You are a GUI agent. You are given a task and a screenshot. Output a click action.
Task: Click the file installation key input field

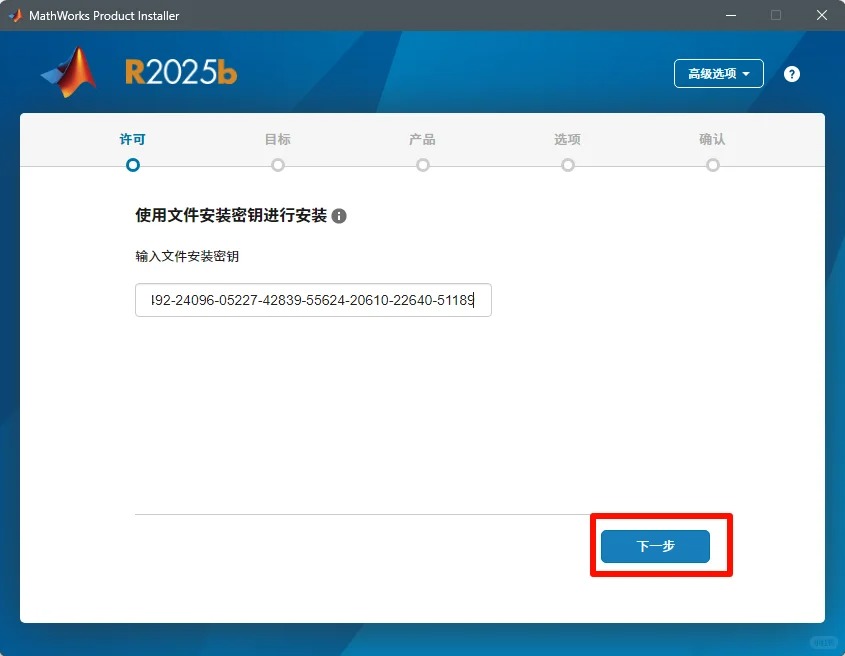pyautogui.click(x=312, y=300)
